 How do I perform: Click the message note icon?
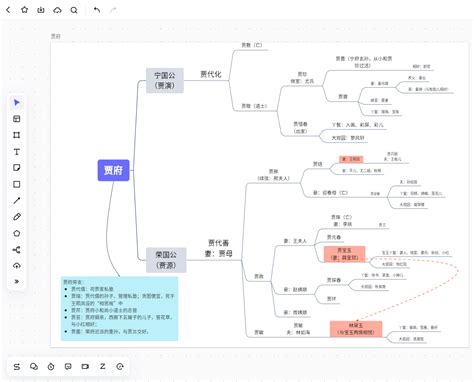[68, 367]
